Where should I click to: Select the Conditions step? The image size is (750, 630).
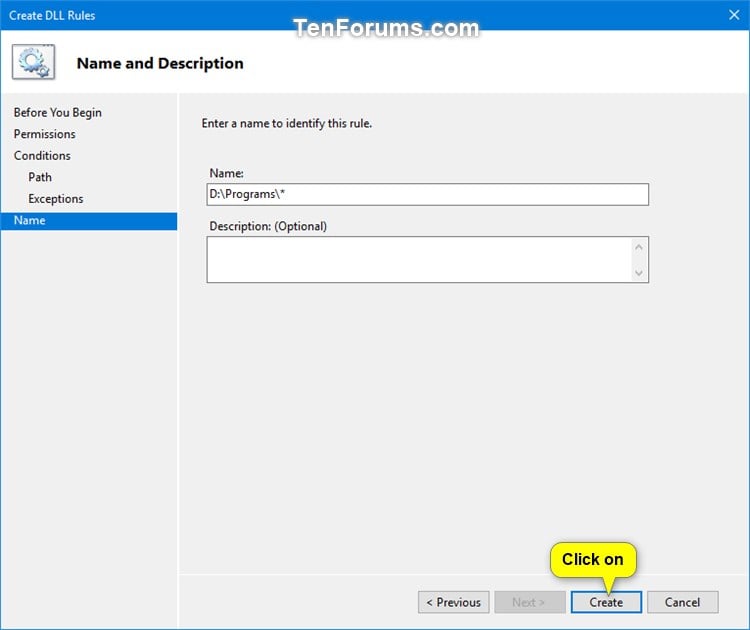pos(42,155)
